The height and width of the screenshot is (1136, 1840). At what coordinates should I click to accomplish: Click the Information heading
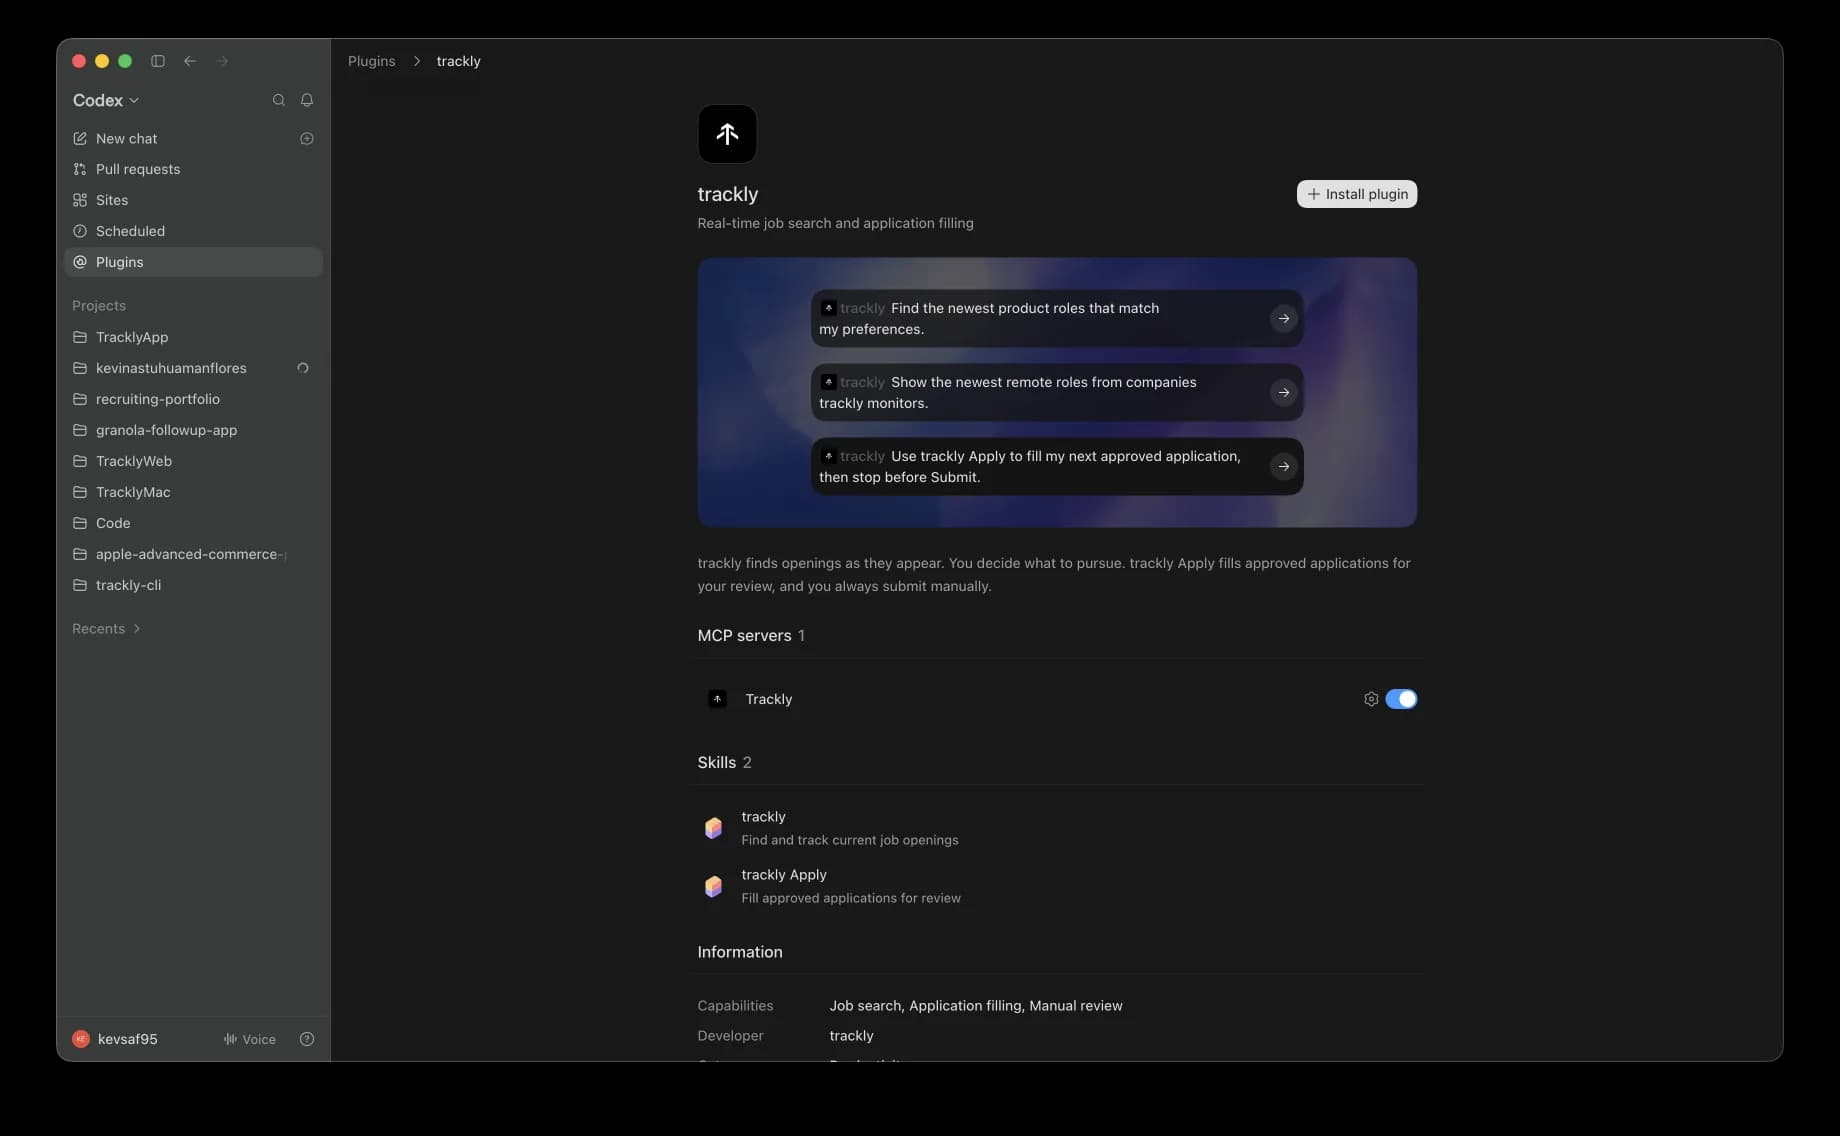[740, 953]
